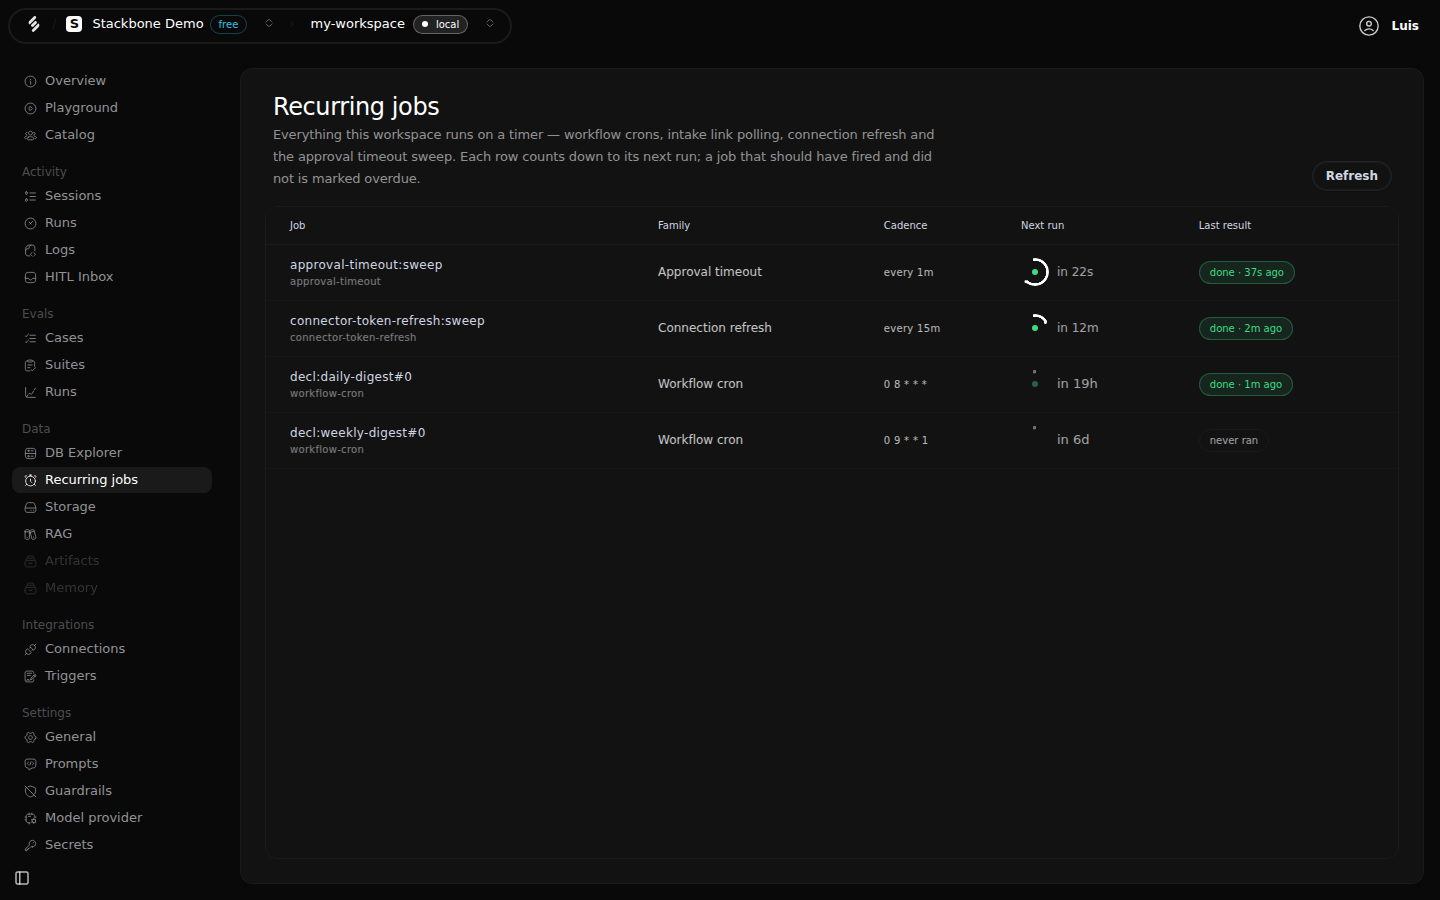Image resolution: width=1440 pixels, height=900 pixels.
Task: Click the 'Connection refresh' family cell
Action: 714,328
